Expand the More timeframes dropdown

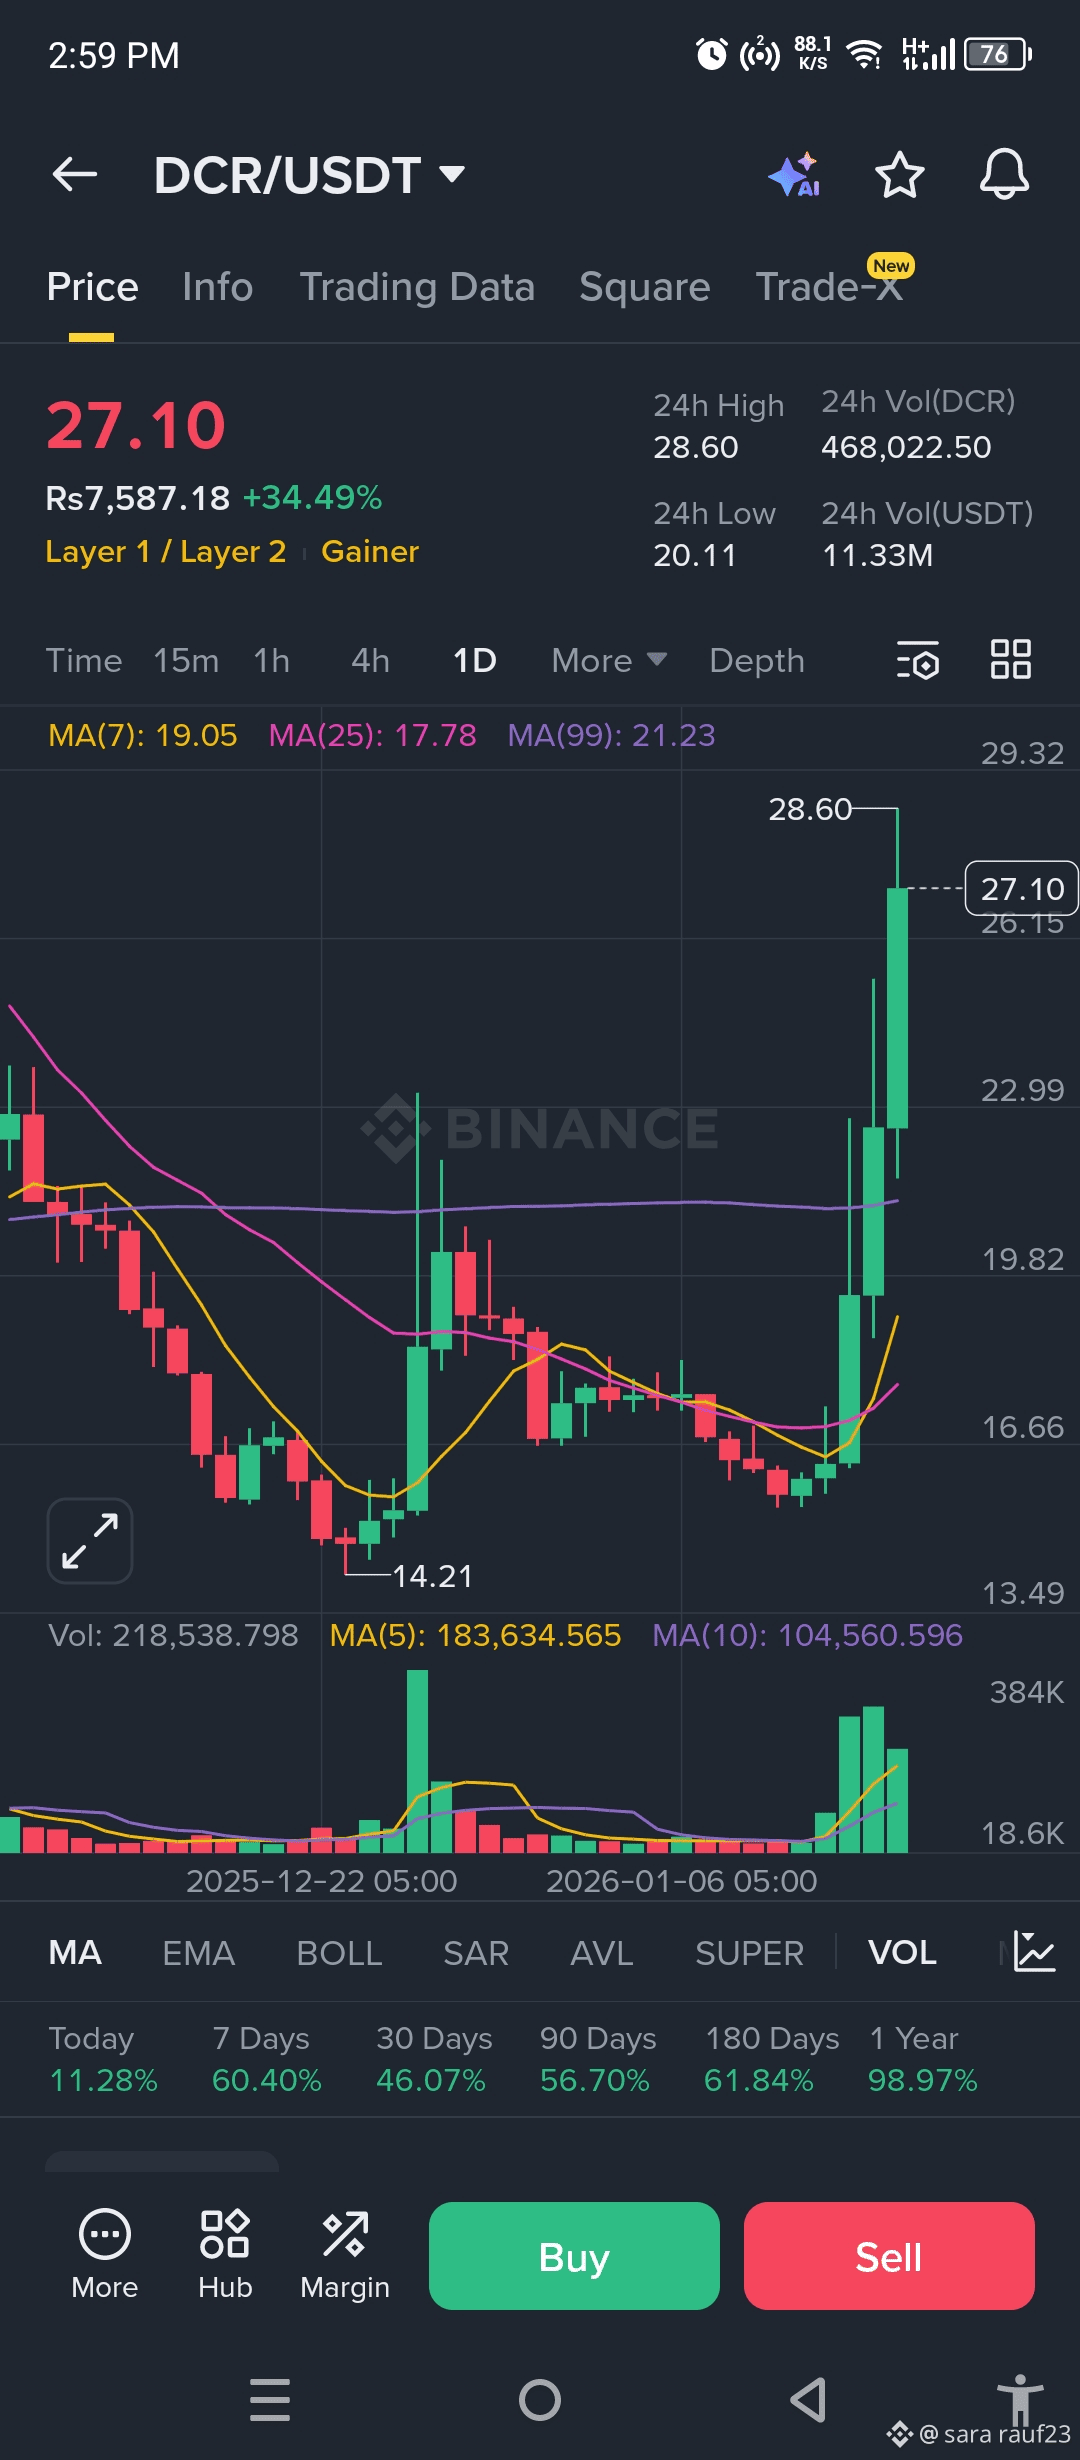click(609, 661)
